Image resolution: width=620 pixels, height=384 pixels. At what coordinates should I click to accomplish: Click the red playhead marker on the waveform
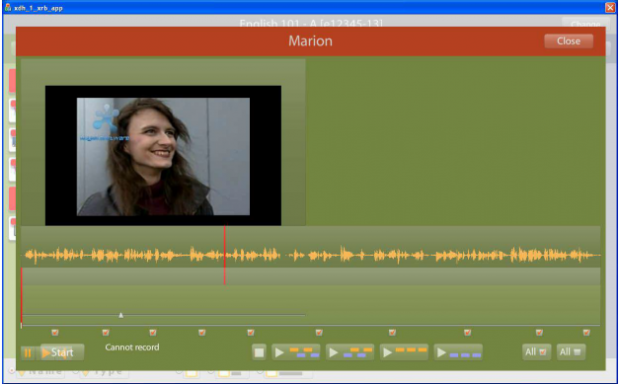click(x=225, y=255)
